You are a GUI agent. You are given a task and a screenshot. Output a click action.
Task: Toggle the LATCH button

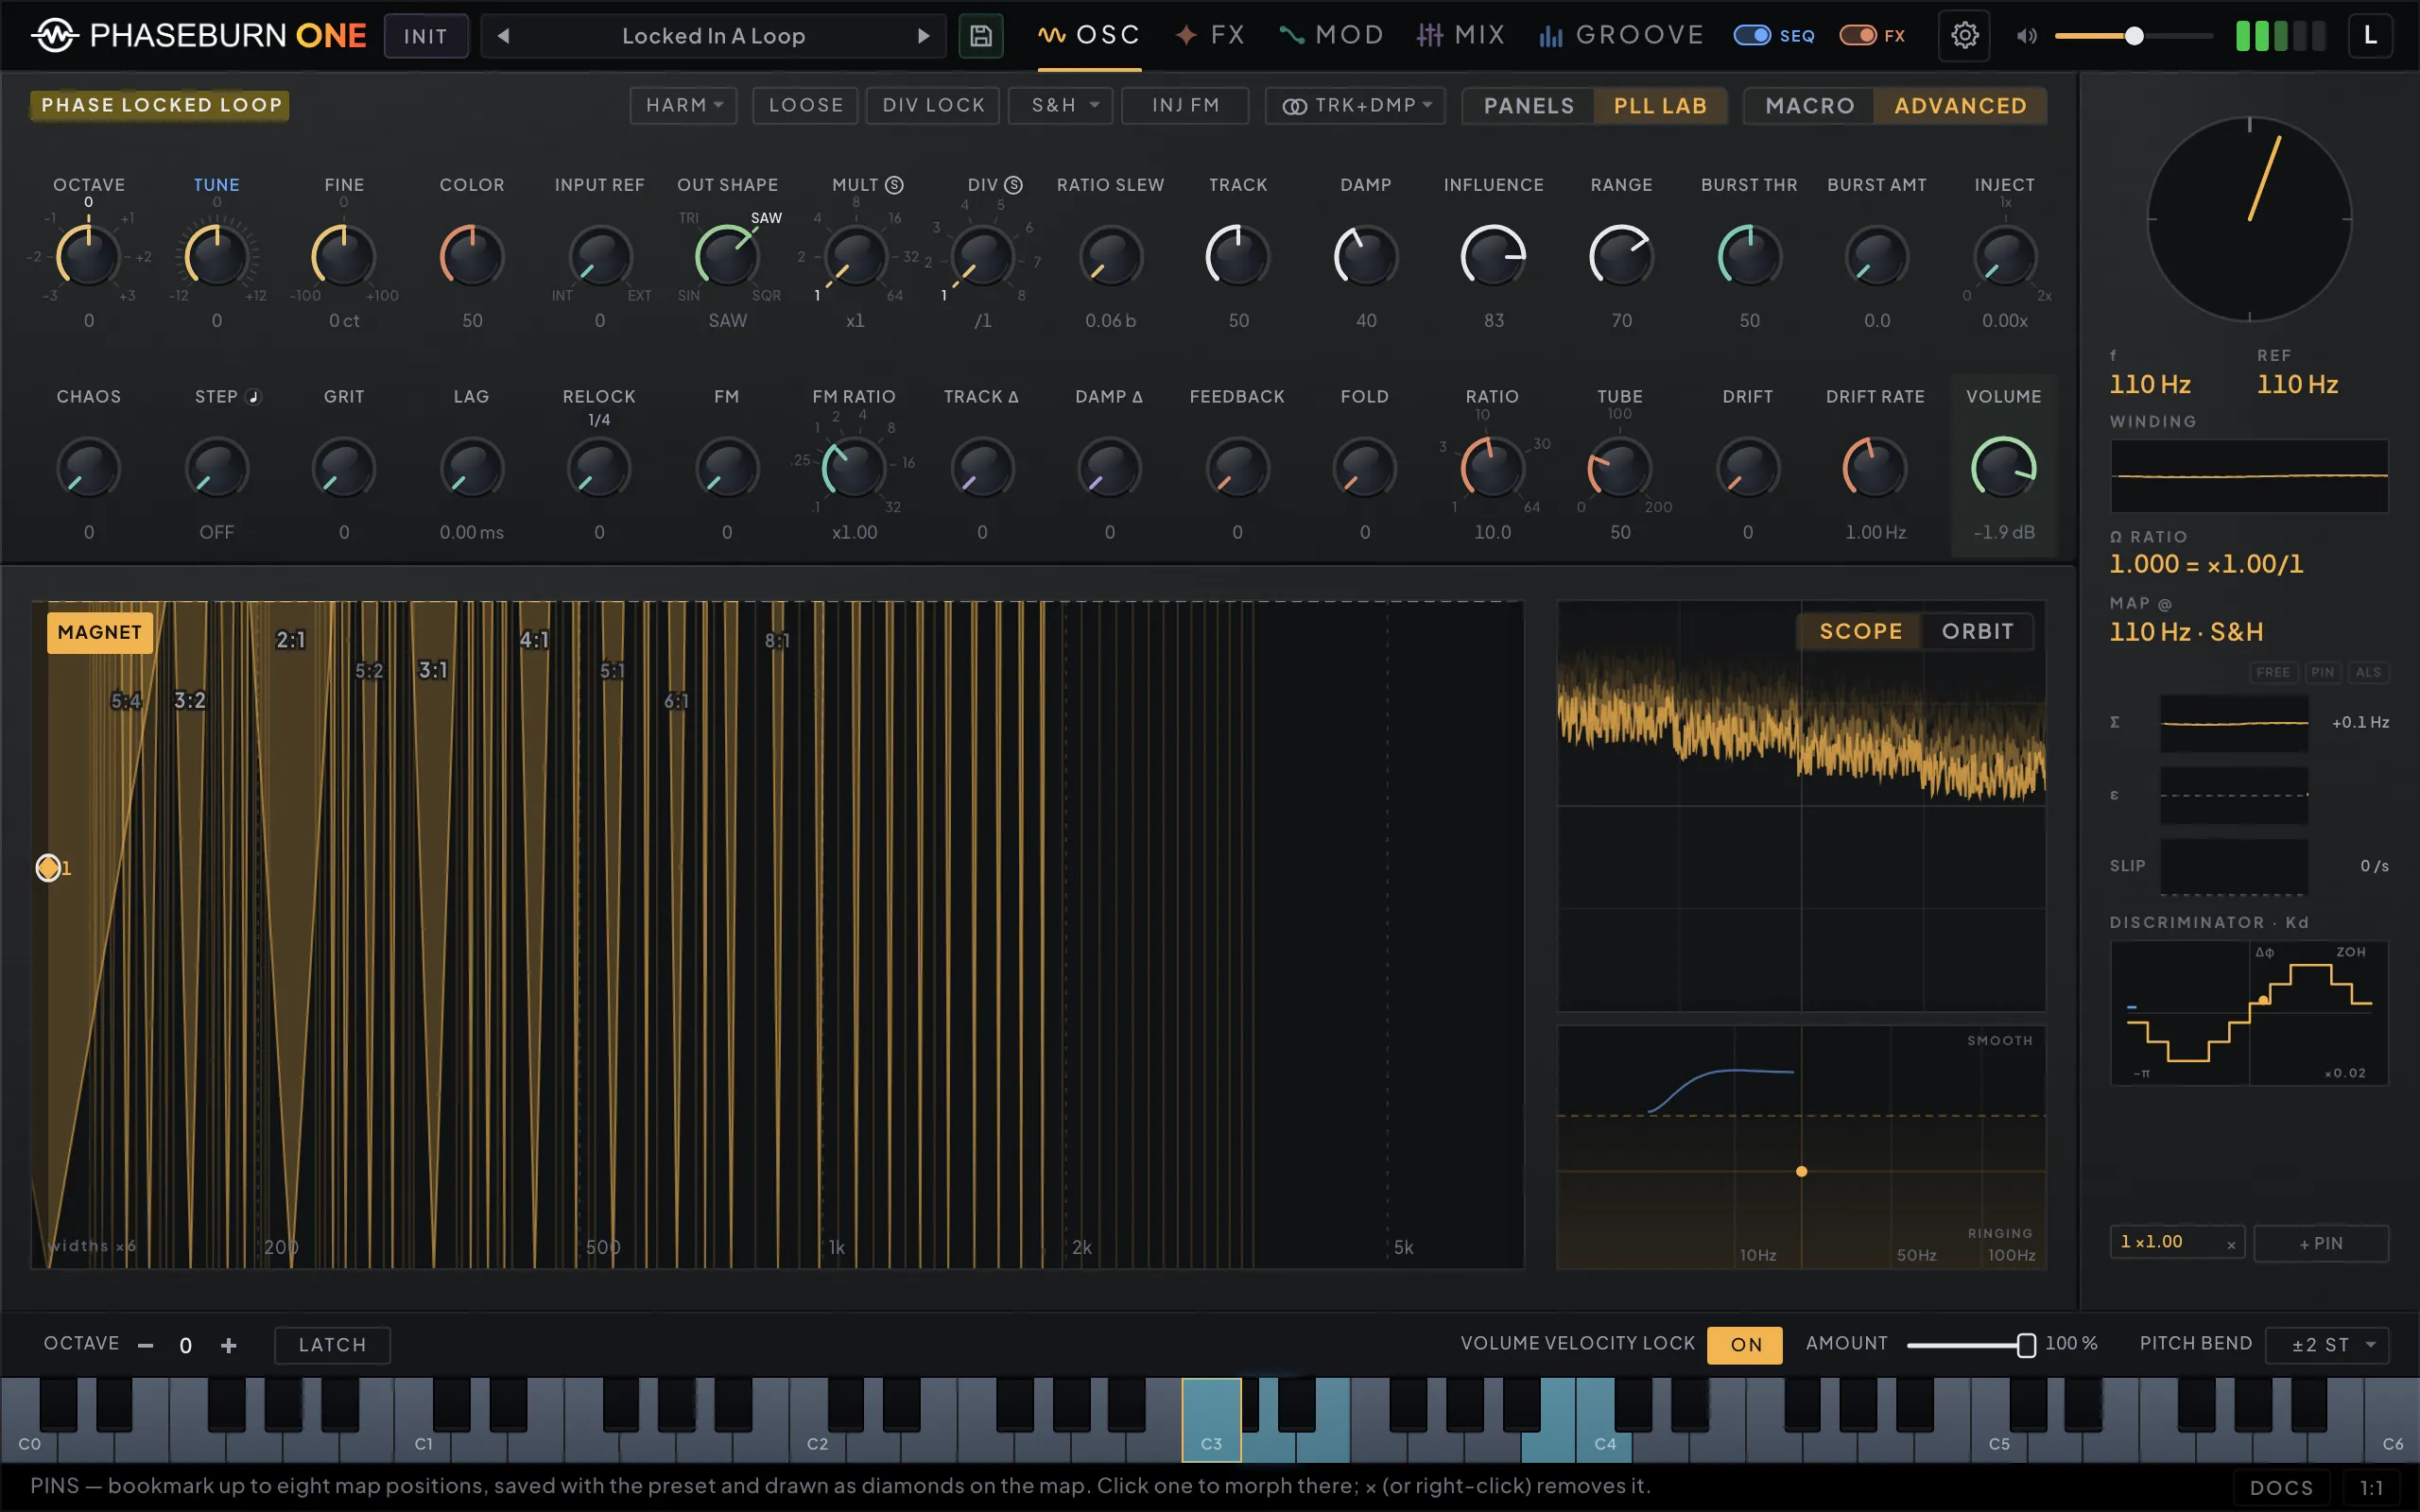pos(332,1345)
